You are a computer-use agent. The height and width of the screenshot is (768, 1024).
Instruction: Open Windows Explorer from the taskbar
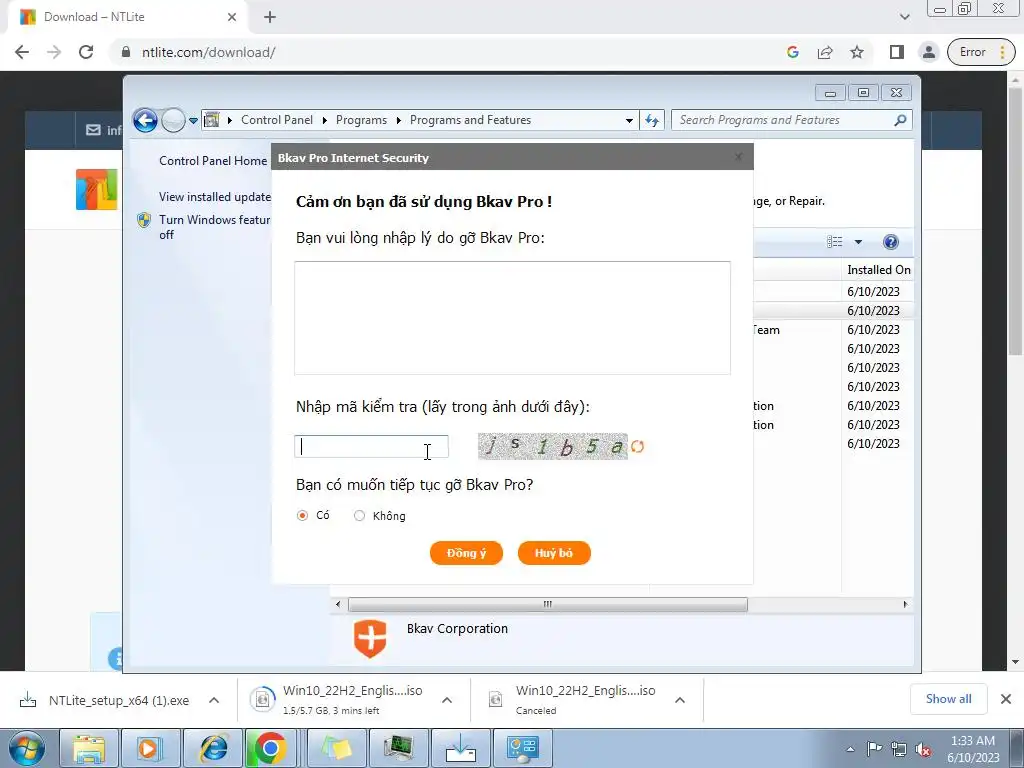(x=89, y=748)
